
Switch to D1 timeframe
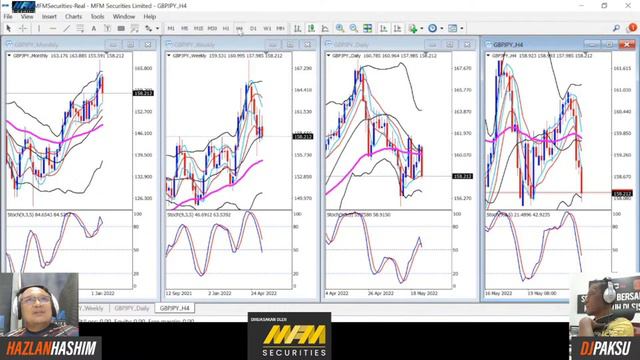[253, 29]
